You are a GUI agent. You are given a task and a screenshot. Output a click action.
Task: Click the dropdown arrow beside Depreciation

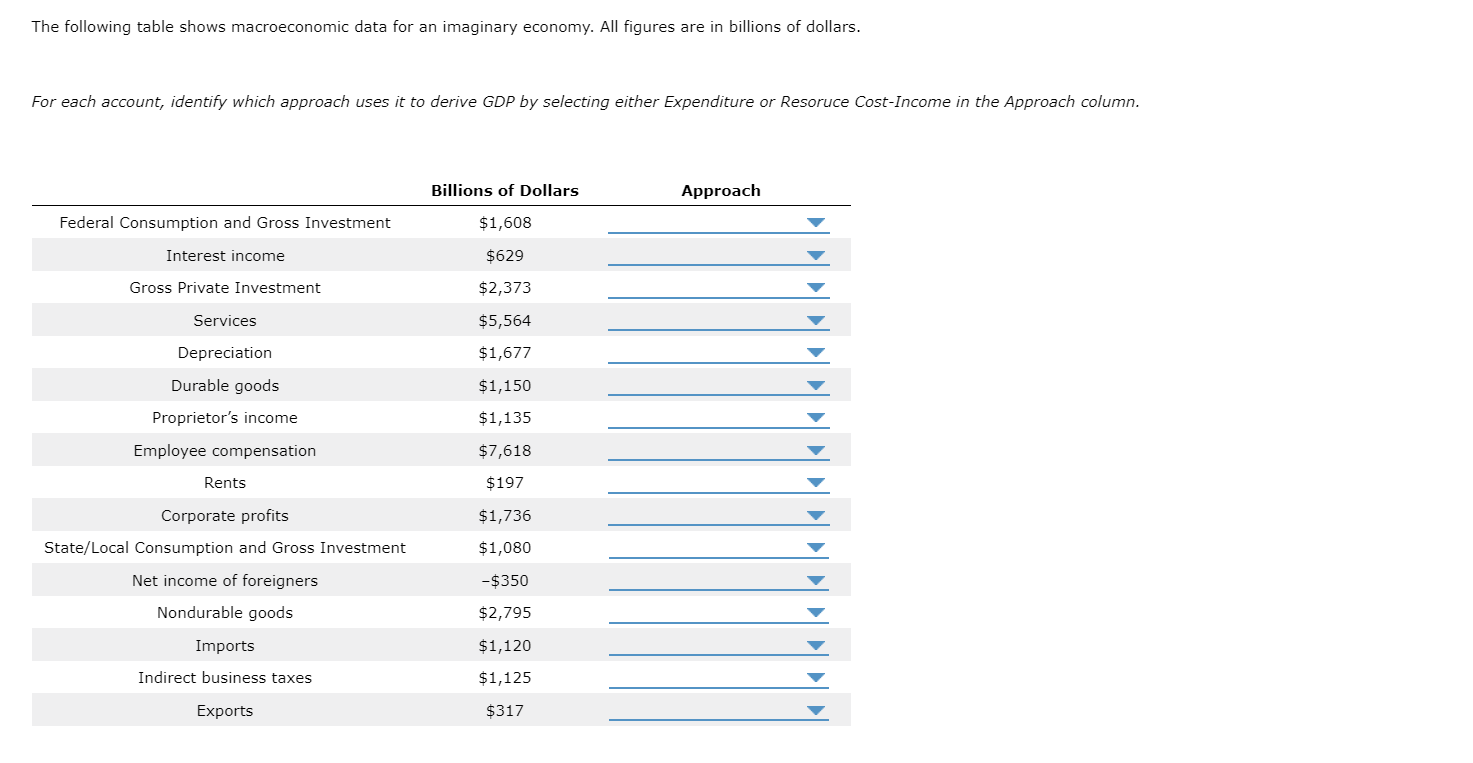(x=815, y=352)
